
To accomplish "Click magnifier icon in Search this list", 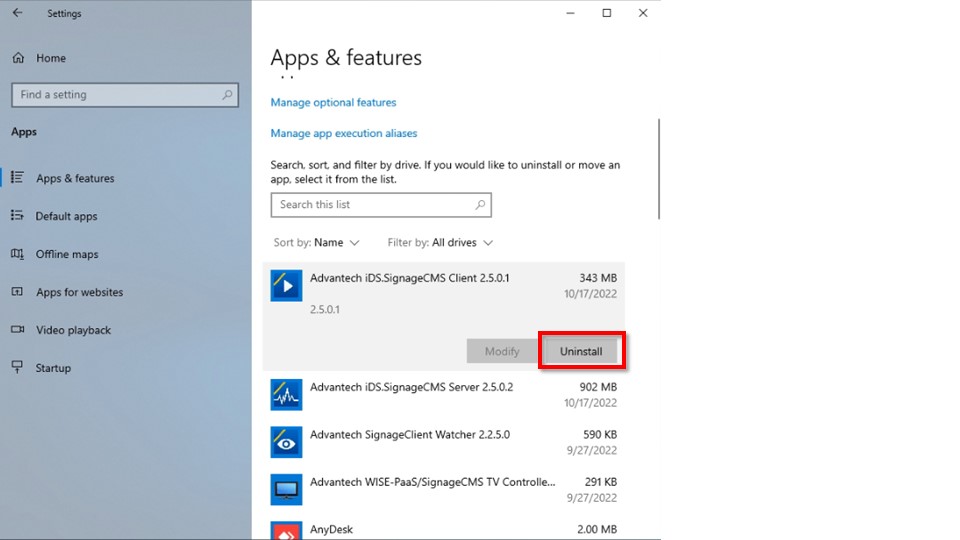I will tap(480, 205).
